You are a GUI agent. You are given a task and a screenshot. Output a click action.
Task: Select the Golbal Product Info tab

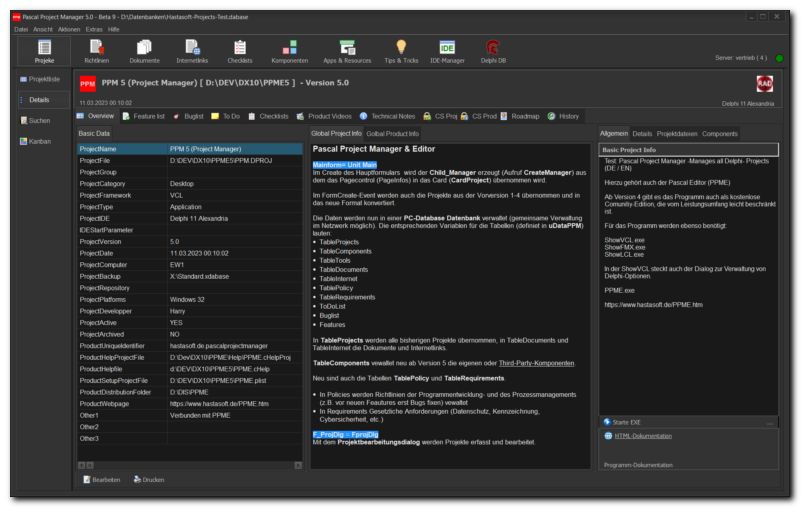coord(392,134)
